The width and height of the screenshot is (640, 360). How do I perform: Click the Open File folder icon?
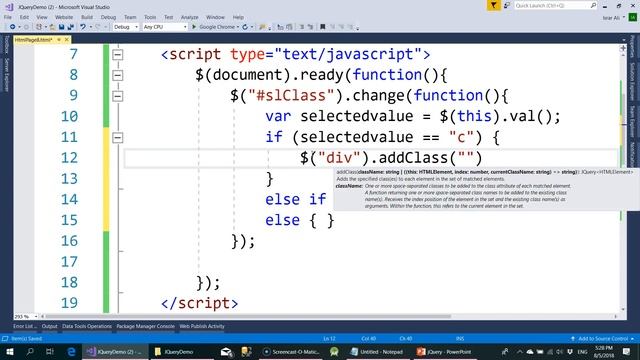(52, 27)
